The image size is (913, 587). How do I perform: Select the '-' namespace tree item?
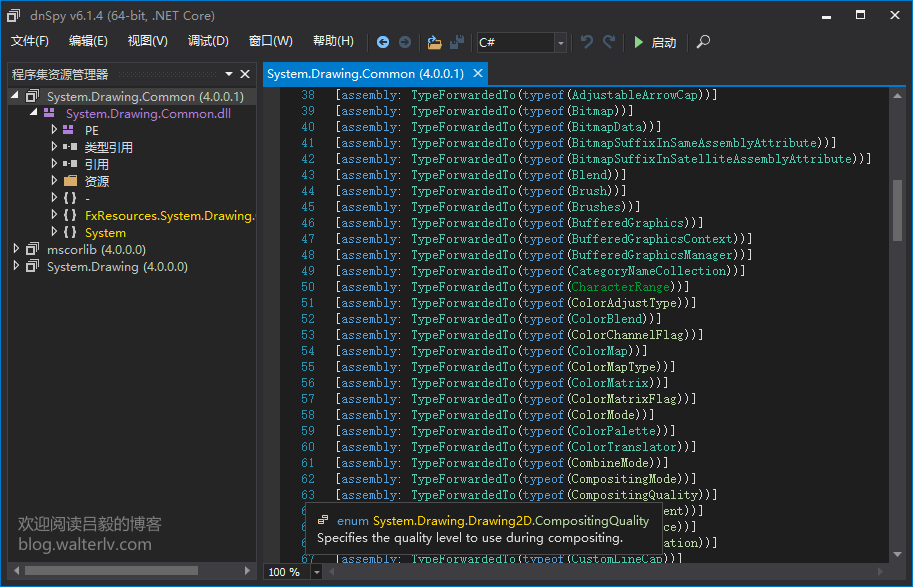tap(87, 199)
